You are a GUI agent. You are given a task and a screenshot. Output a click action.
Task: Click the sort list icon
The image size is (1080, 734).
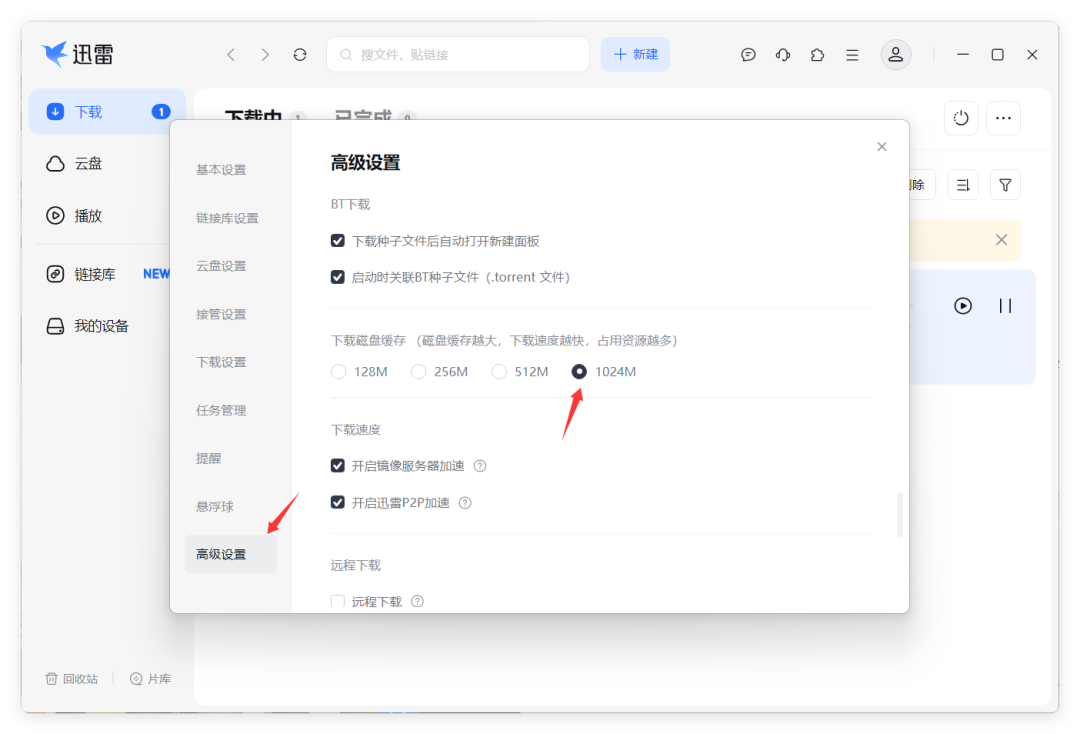963,185
